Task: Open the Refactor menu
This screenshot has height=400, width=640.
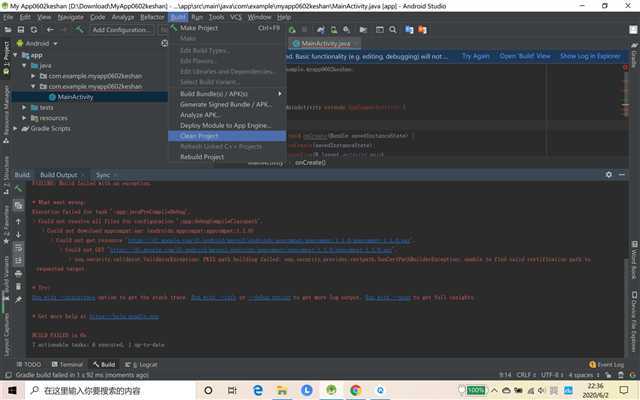Action: [152, 17]
